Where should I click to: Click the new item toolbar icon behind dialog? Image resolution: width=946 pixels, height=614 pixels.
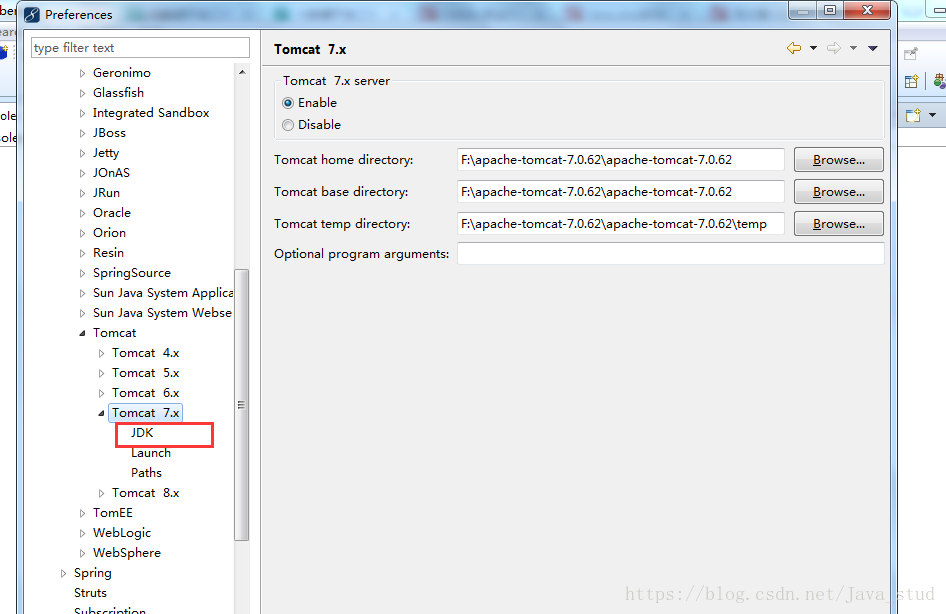tap(913, 115)
